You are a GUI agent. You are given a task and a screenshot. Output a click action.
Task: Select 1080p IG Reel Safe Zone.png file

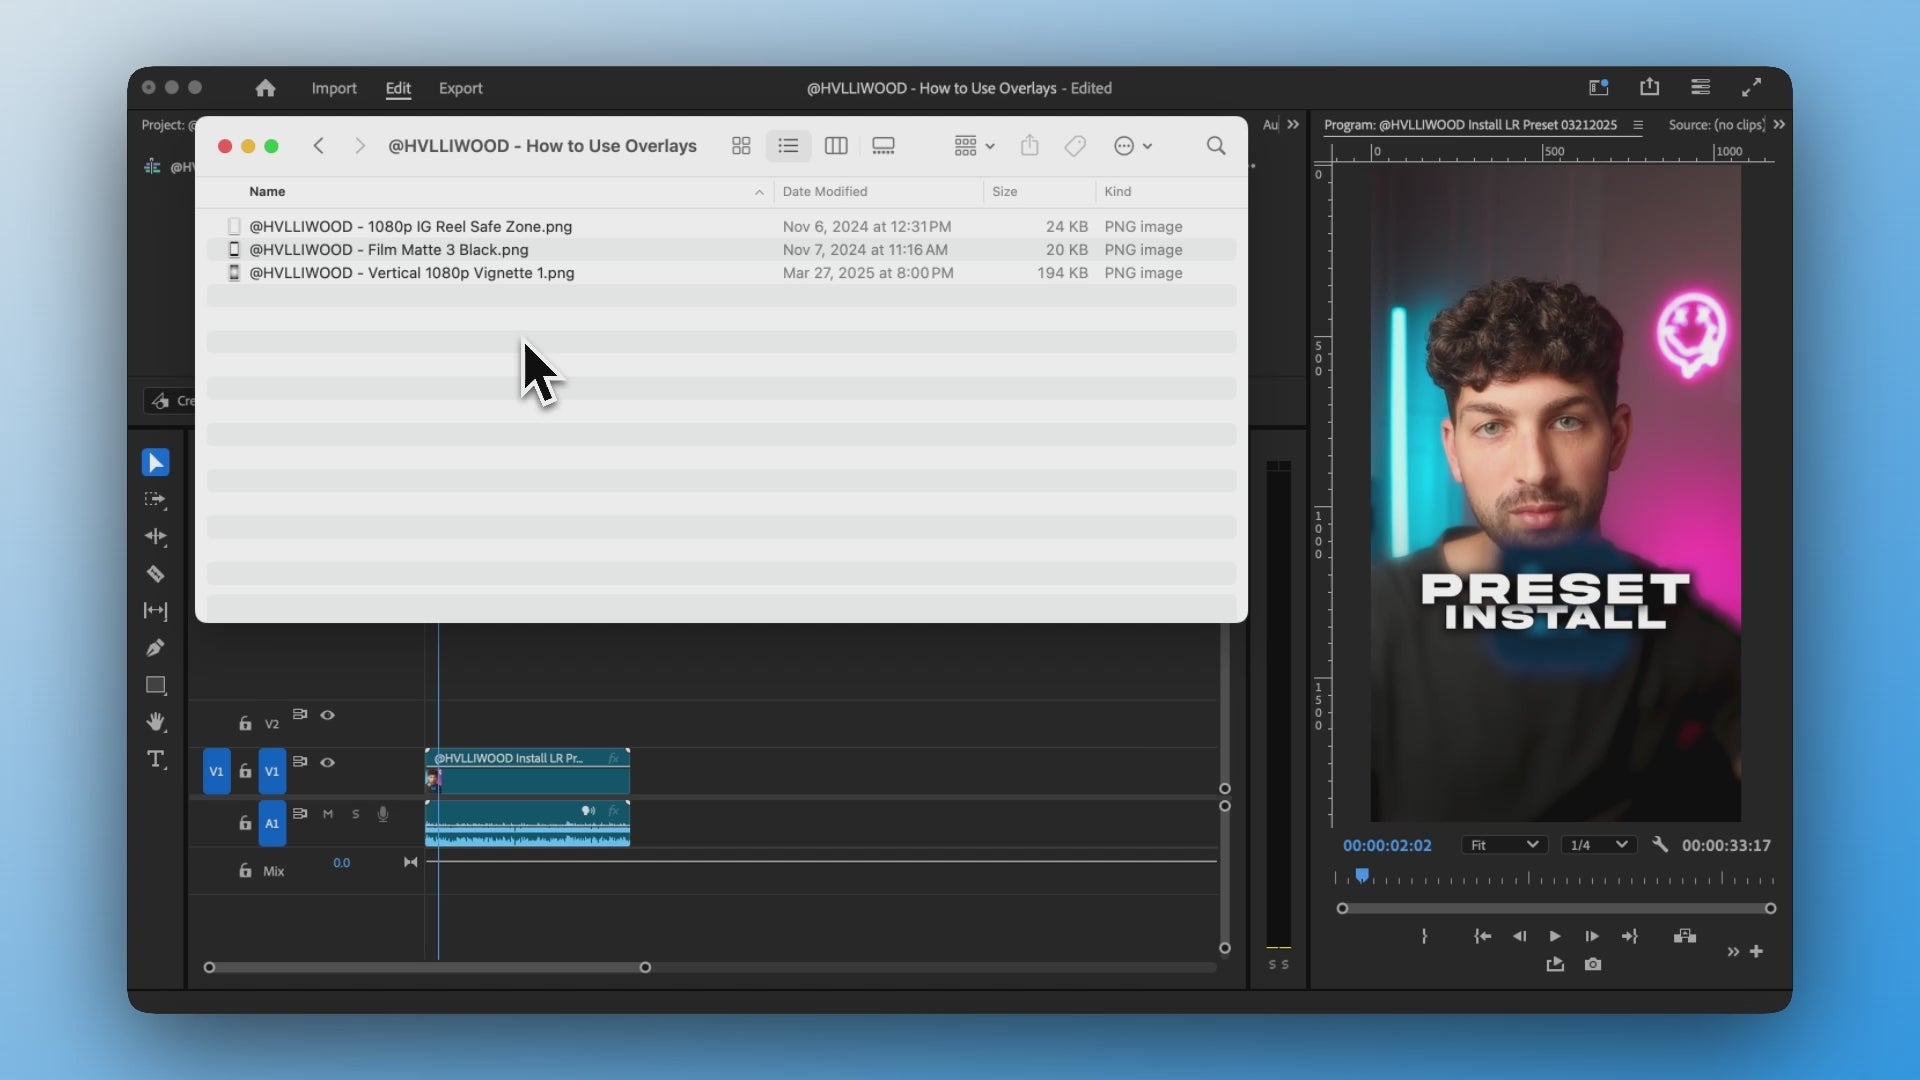[721, 227]
